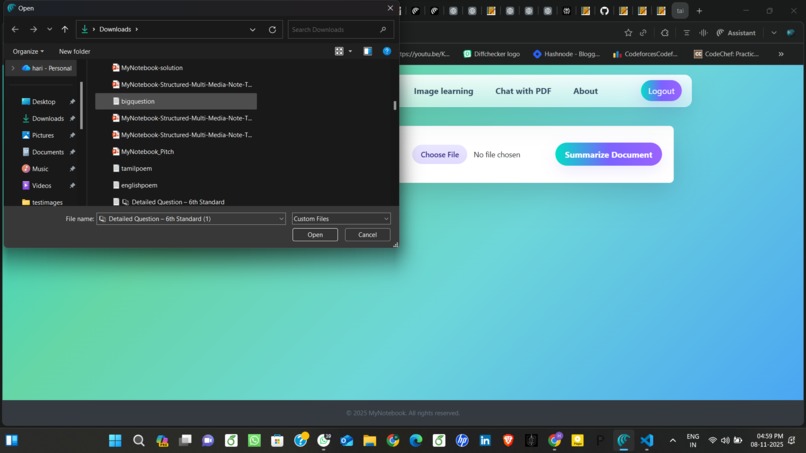Click the File name combo box
Image resolution: width=806 pixels, height=453 pixels.
point(190,219)
